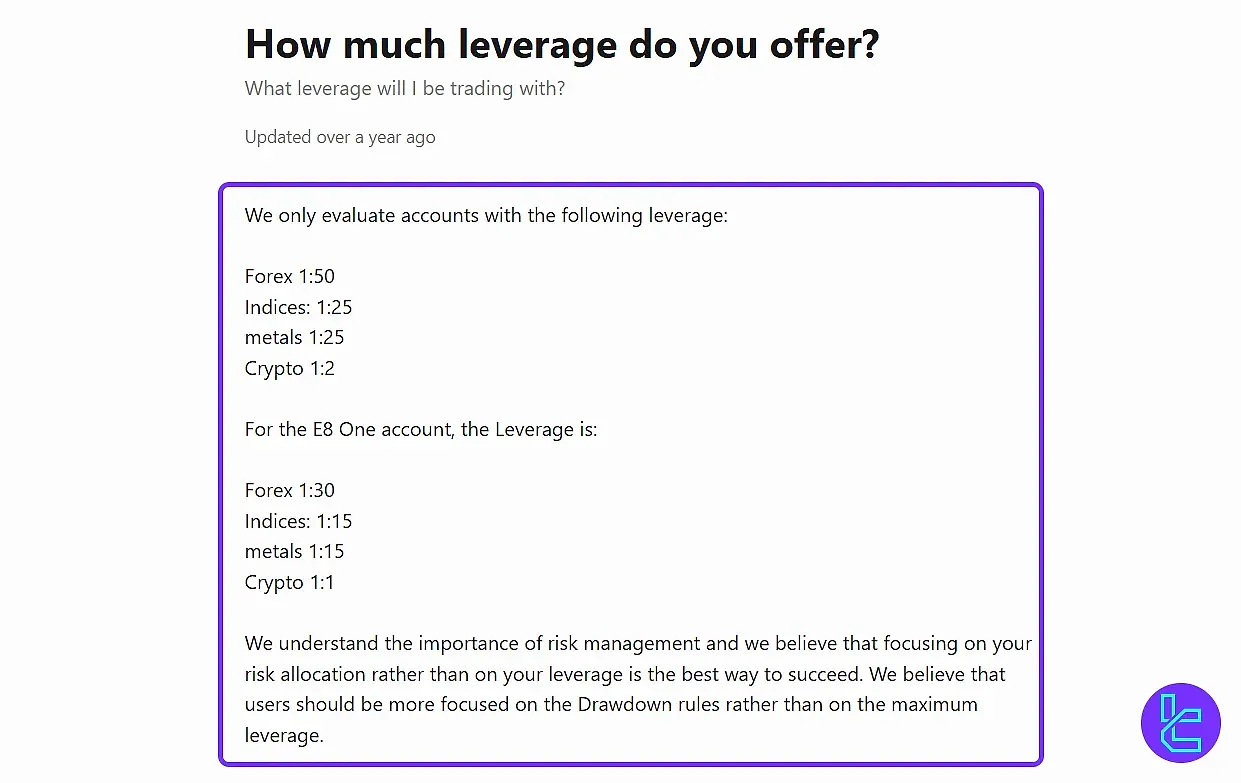Click the "Forex 1:50" line
1241x783 pixels.
289,276
